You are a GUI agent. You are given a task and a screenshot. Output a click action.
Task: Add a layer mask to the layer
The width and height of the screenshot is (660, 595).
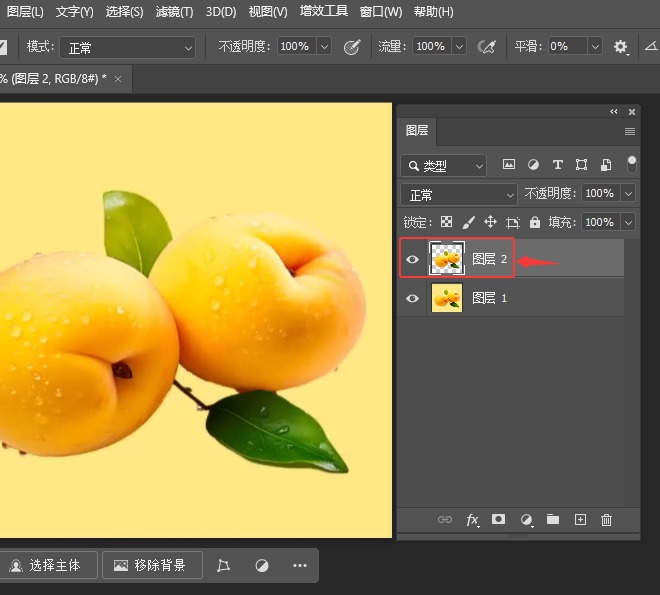tap(499, 520)
